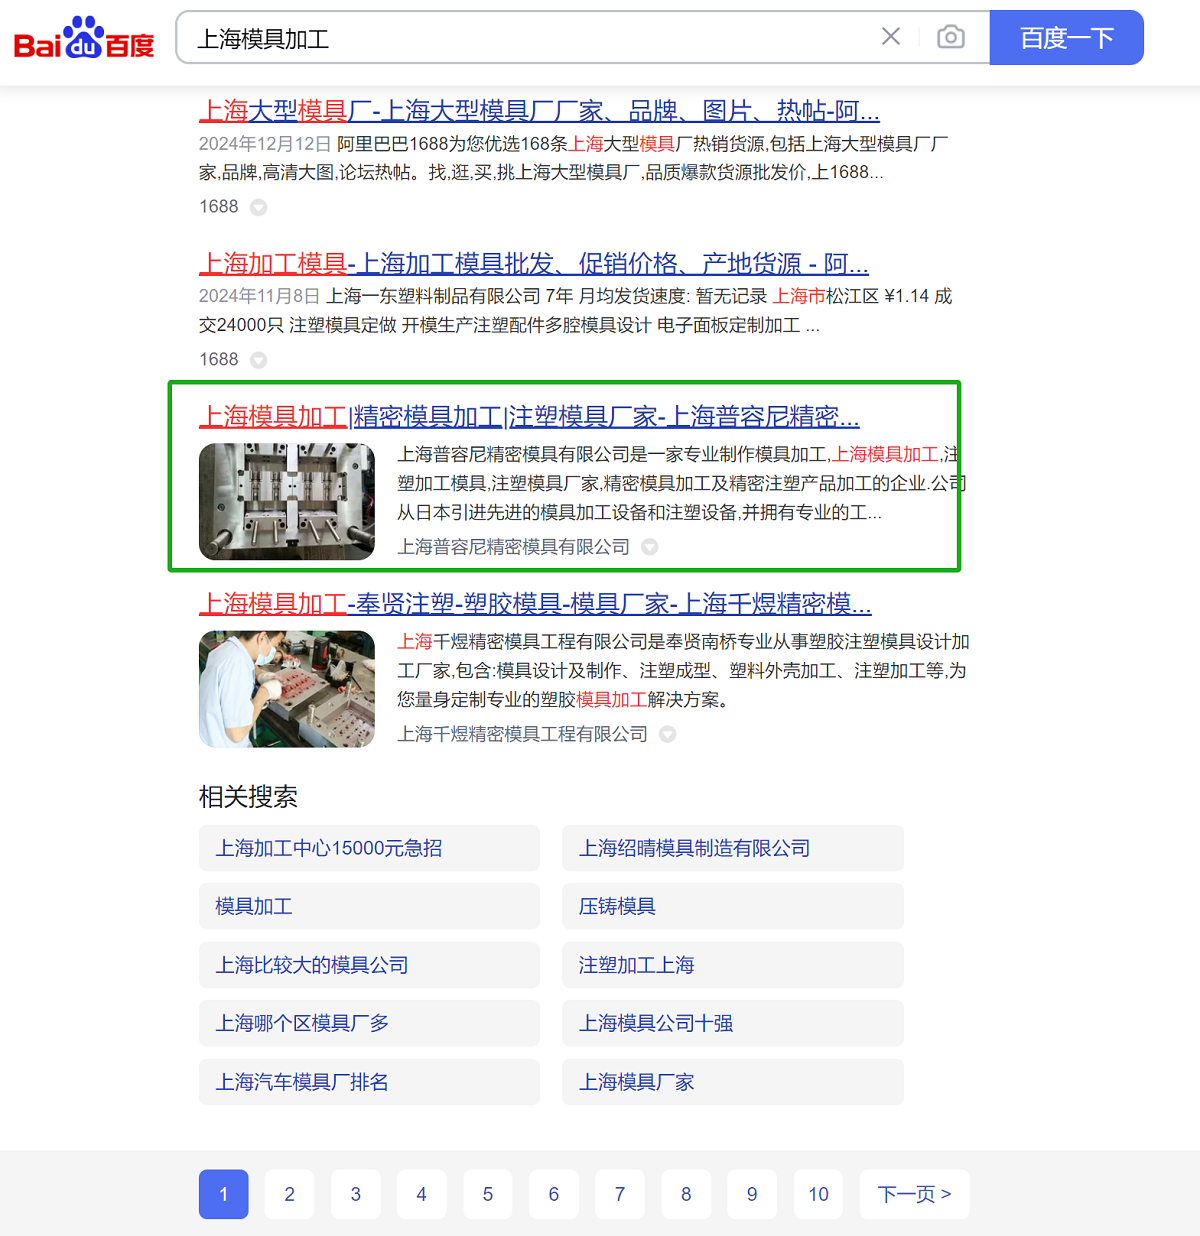Open the 上海大型模具厂 result title link
Screen dimensions: 1200x1236
pos(539,111)
